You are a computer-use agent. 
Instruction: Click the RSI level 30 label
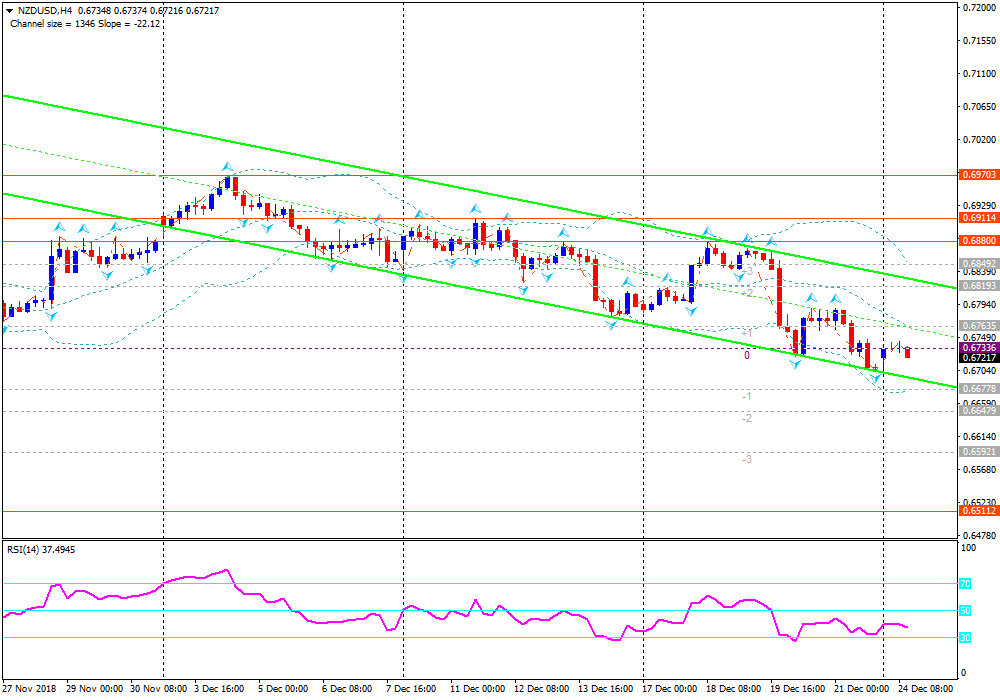966,638
